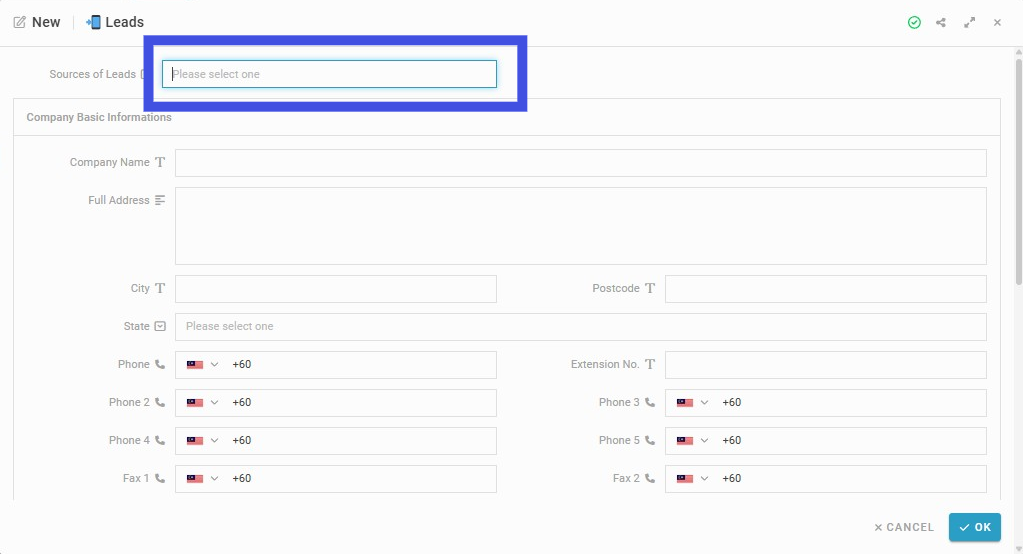1023x554 pixels.
Task: Click the Postcode text field
Action: (825, 289)
